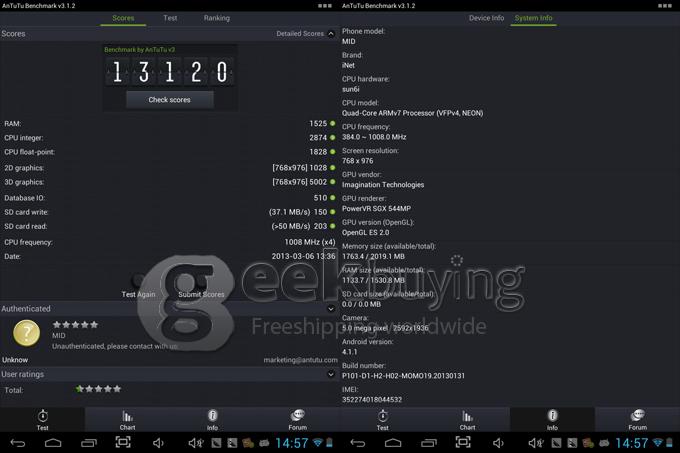
Task: Collapse the Detailed Scores section
Action: tap(331, 33)
